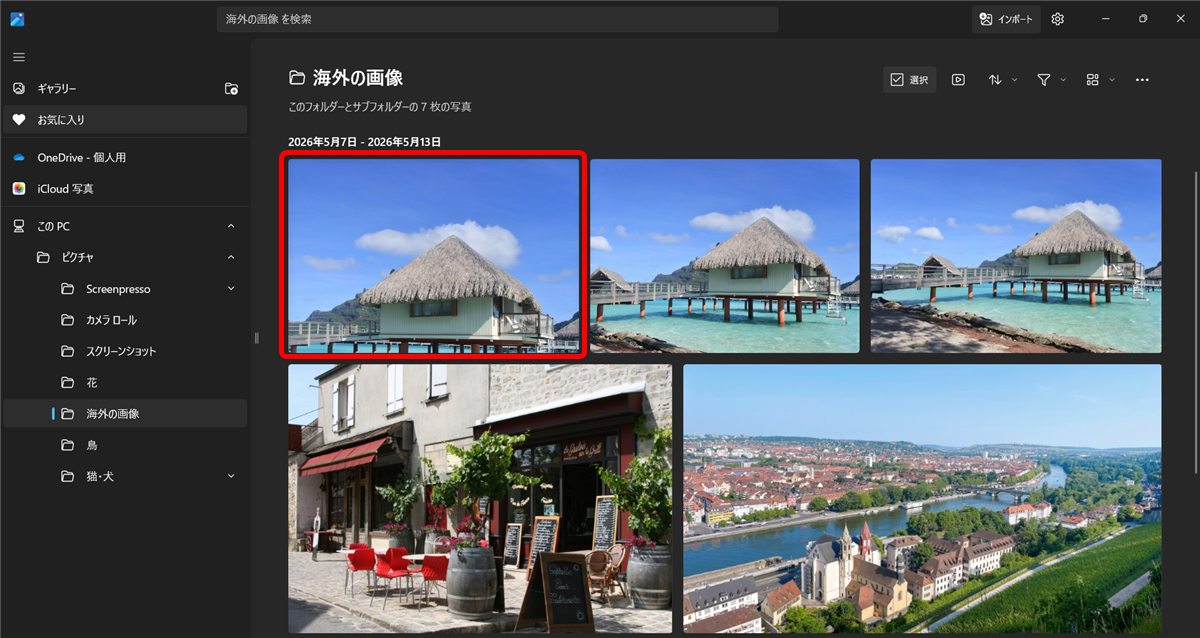
Task: Click the ギャラリー picture icon
Action: [x=19, y=88]
